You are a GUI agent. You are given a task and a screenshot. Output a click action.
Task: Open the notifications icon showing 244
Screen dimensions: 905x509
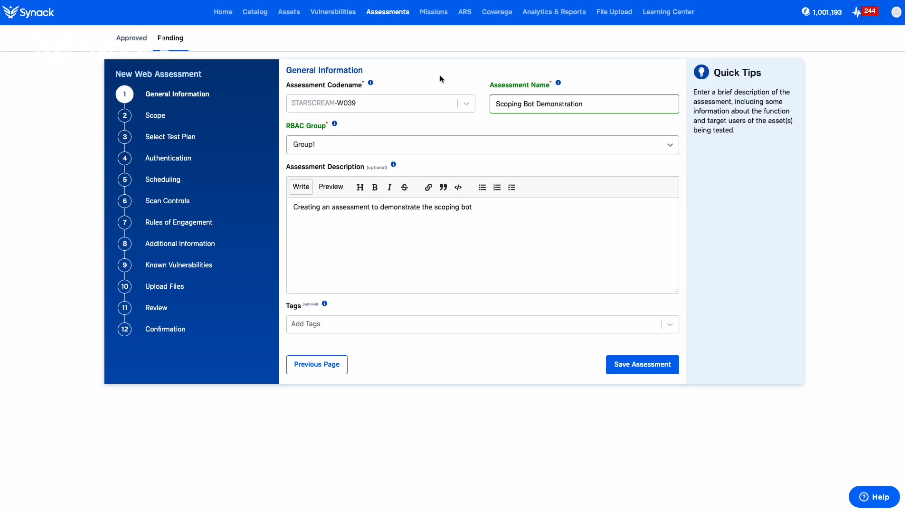tap(865, 12)
